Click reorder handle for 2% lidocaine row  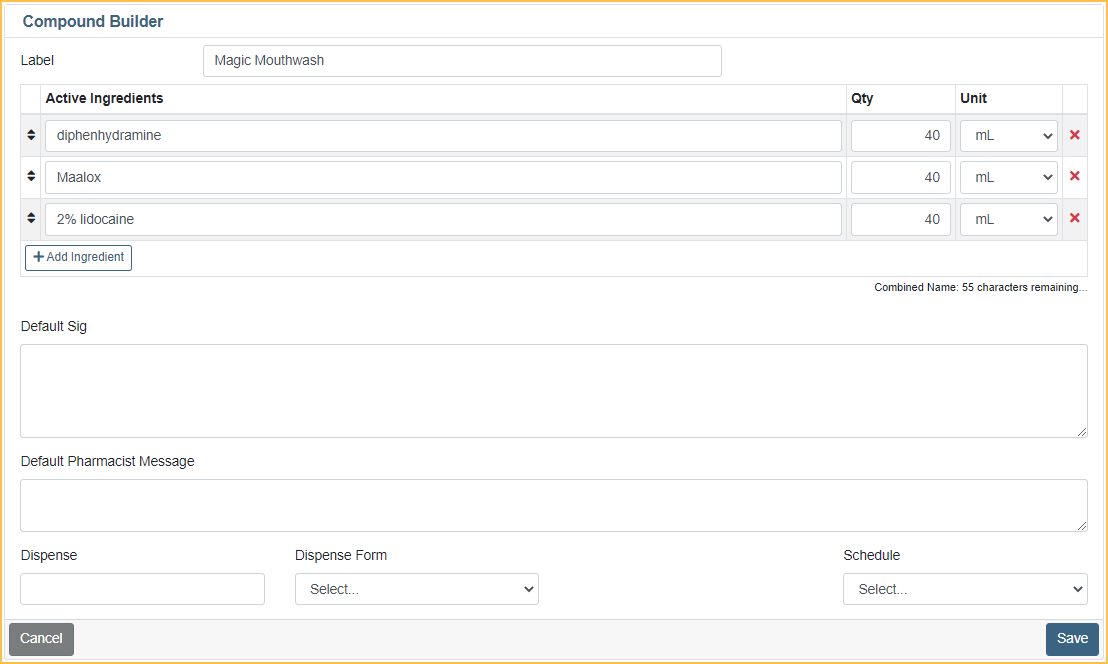tap(31, 219)
